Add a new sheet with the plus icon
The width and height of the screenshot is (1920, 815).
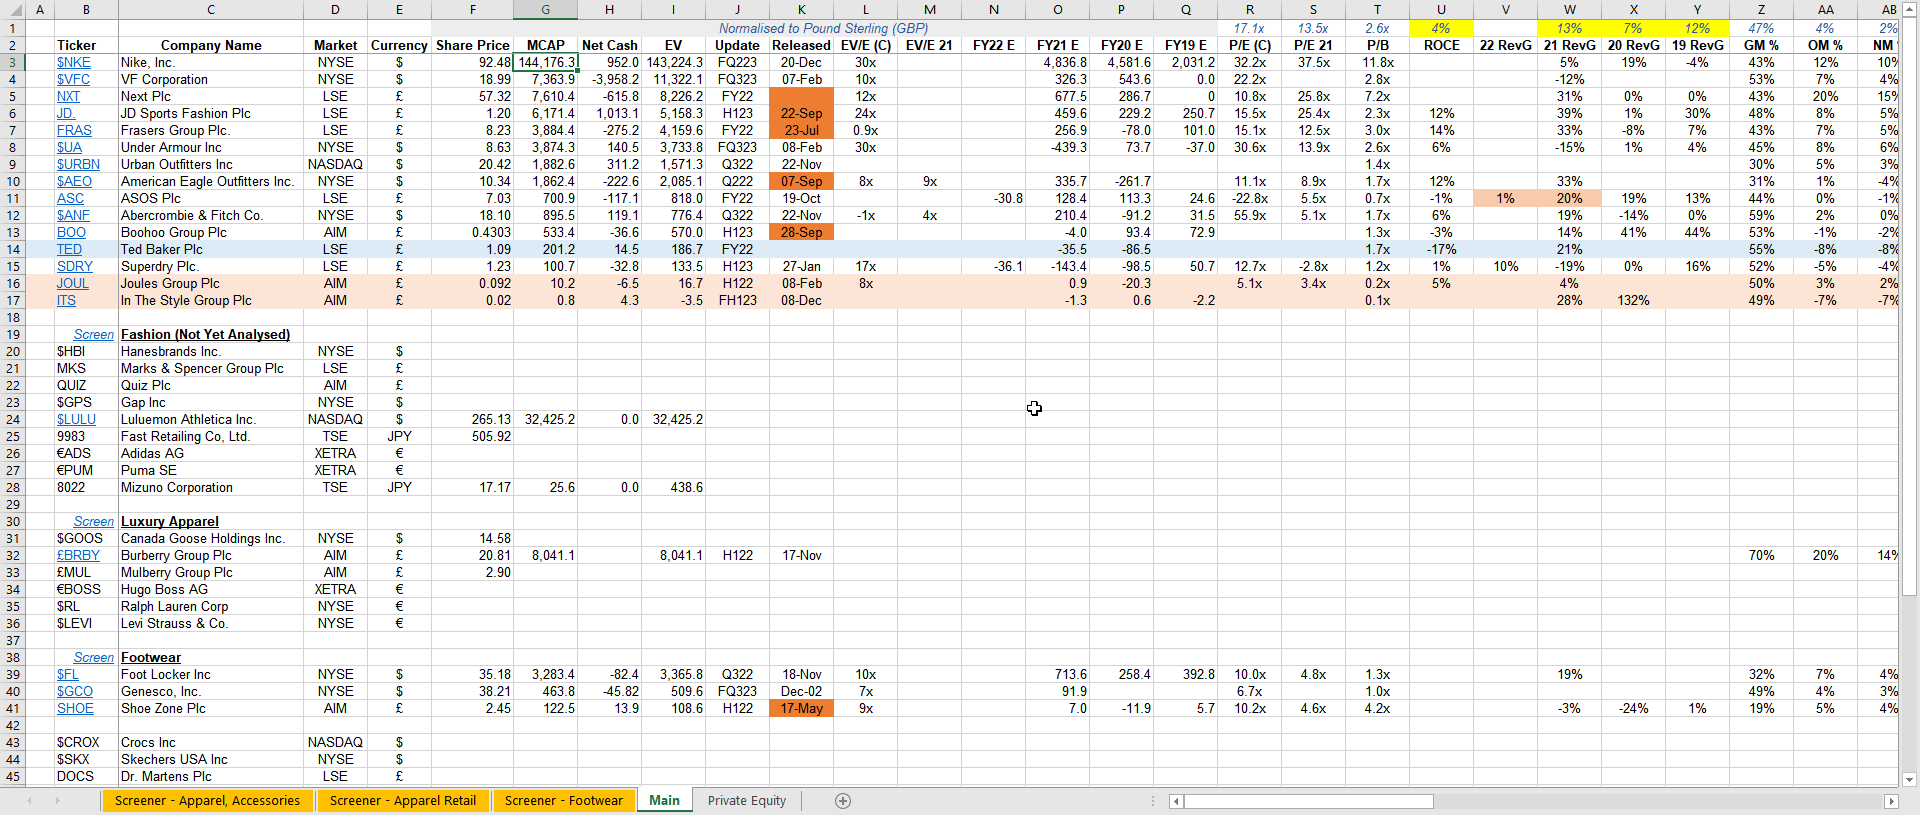[x=843, y=801]
